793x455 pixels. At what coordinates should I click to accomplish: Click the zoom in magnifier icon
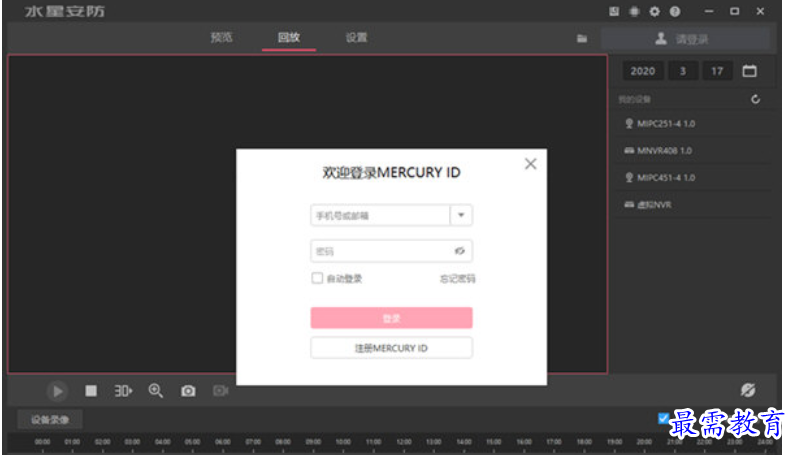coord(156,391)
